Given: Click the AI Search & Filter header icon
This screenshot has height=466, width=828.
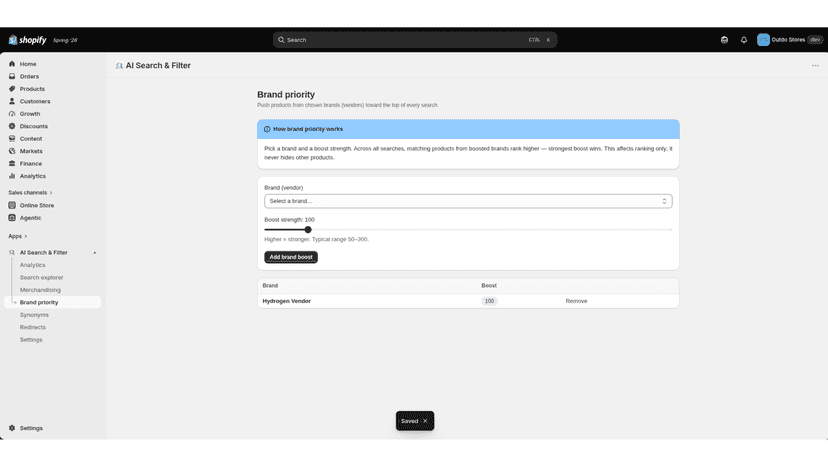Looking at the screenshot, I should coord(119,66).
